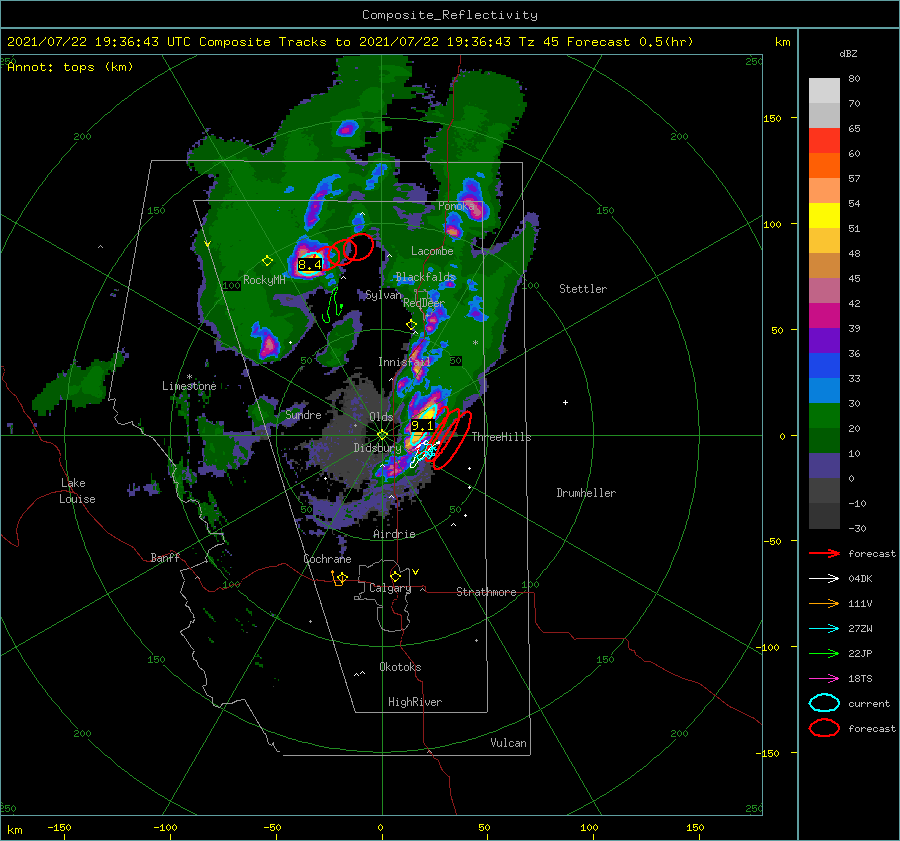Click the Cochrane city label
The image size is (900, 841).
(x=327, y=559)
